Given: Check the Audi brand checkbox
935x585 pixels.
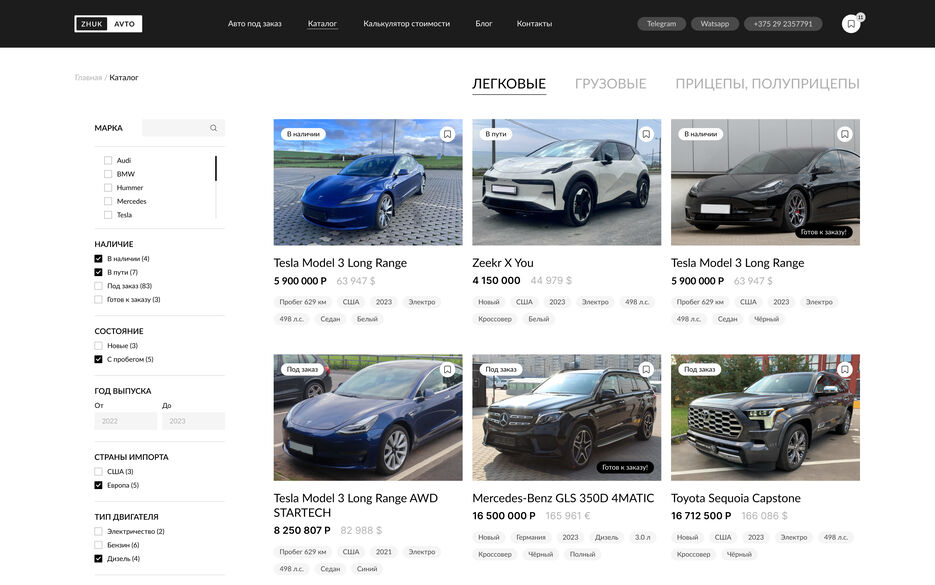Looking at the screenshot, I should 108,160.
